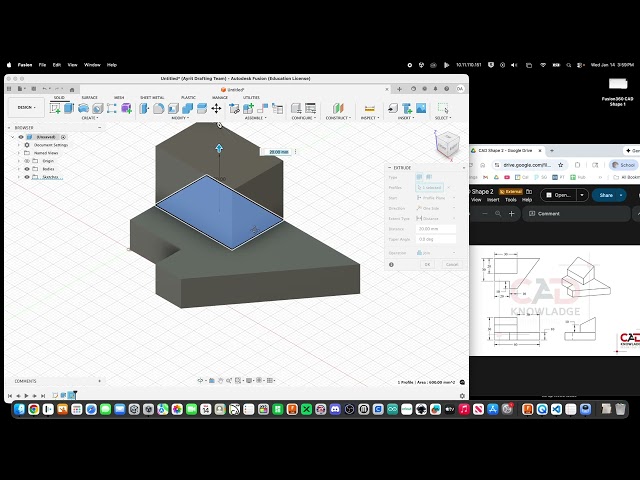
Task: Toggle visibility of the Sketches folder
Action: tap(27, 177)
